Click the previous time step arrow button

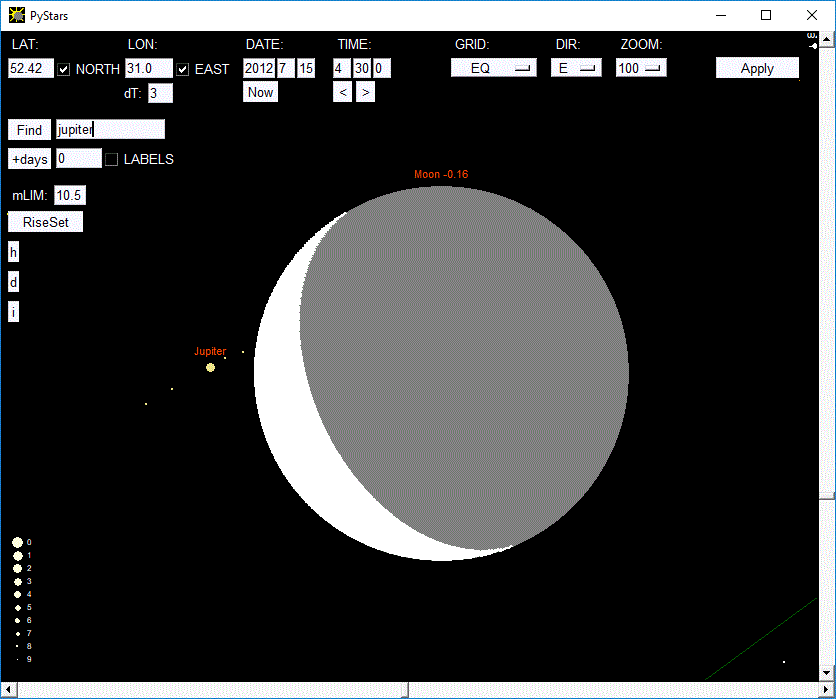342,92
